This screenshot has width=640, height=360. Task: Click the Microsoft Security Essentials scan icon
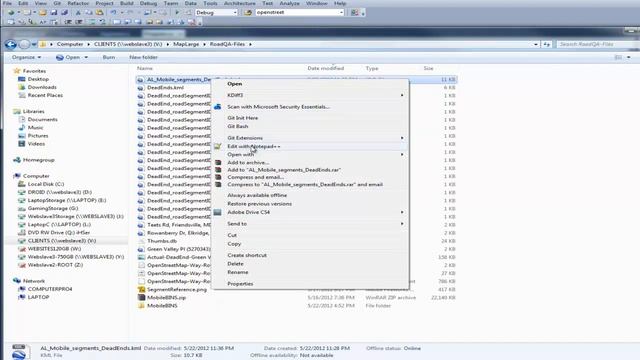tap(218, 107)
